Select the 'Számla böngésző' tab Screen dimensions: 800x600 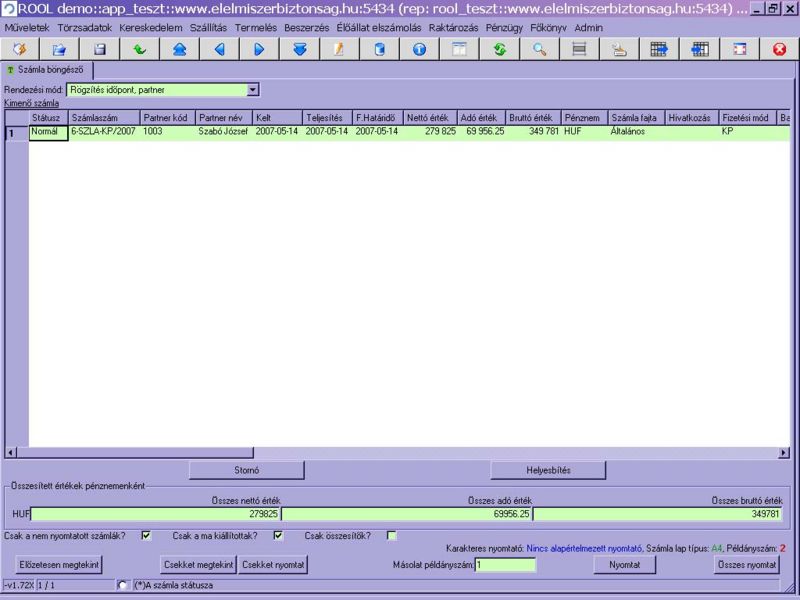pos(48,70)
